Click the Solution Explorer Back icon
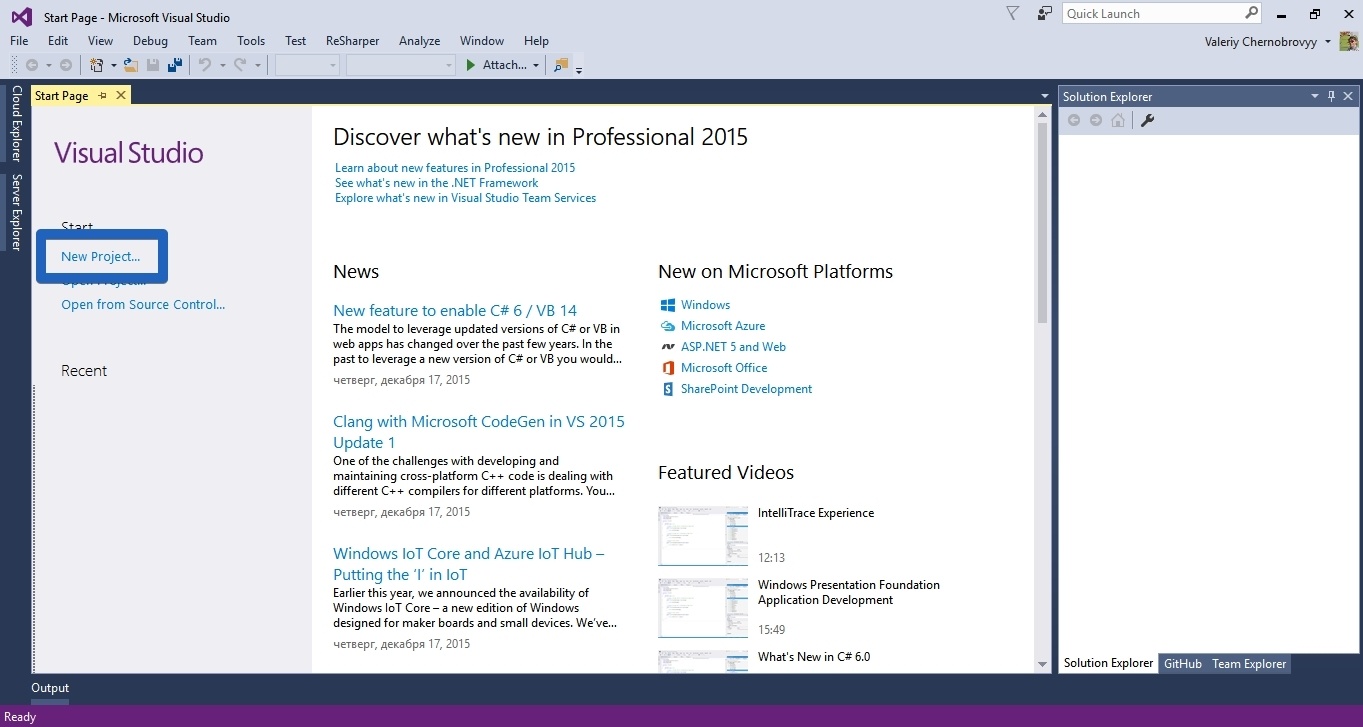 pos(1074,121)
